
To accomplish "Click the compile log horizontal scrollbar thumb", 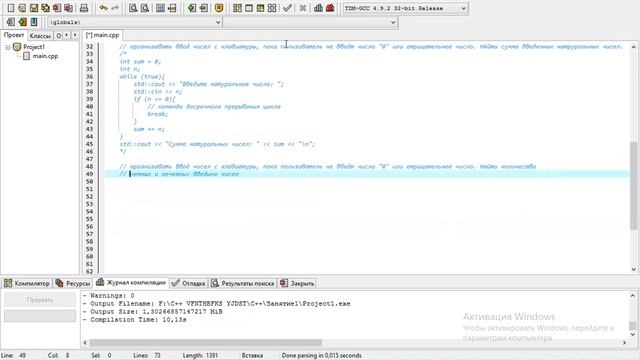I will coord(205,343).
